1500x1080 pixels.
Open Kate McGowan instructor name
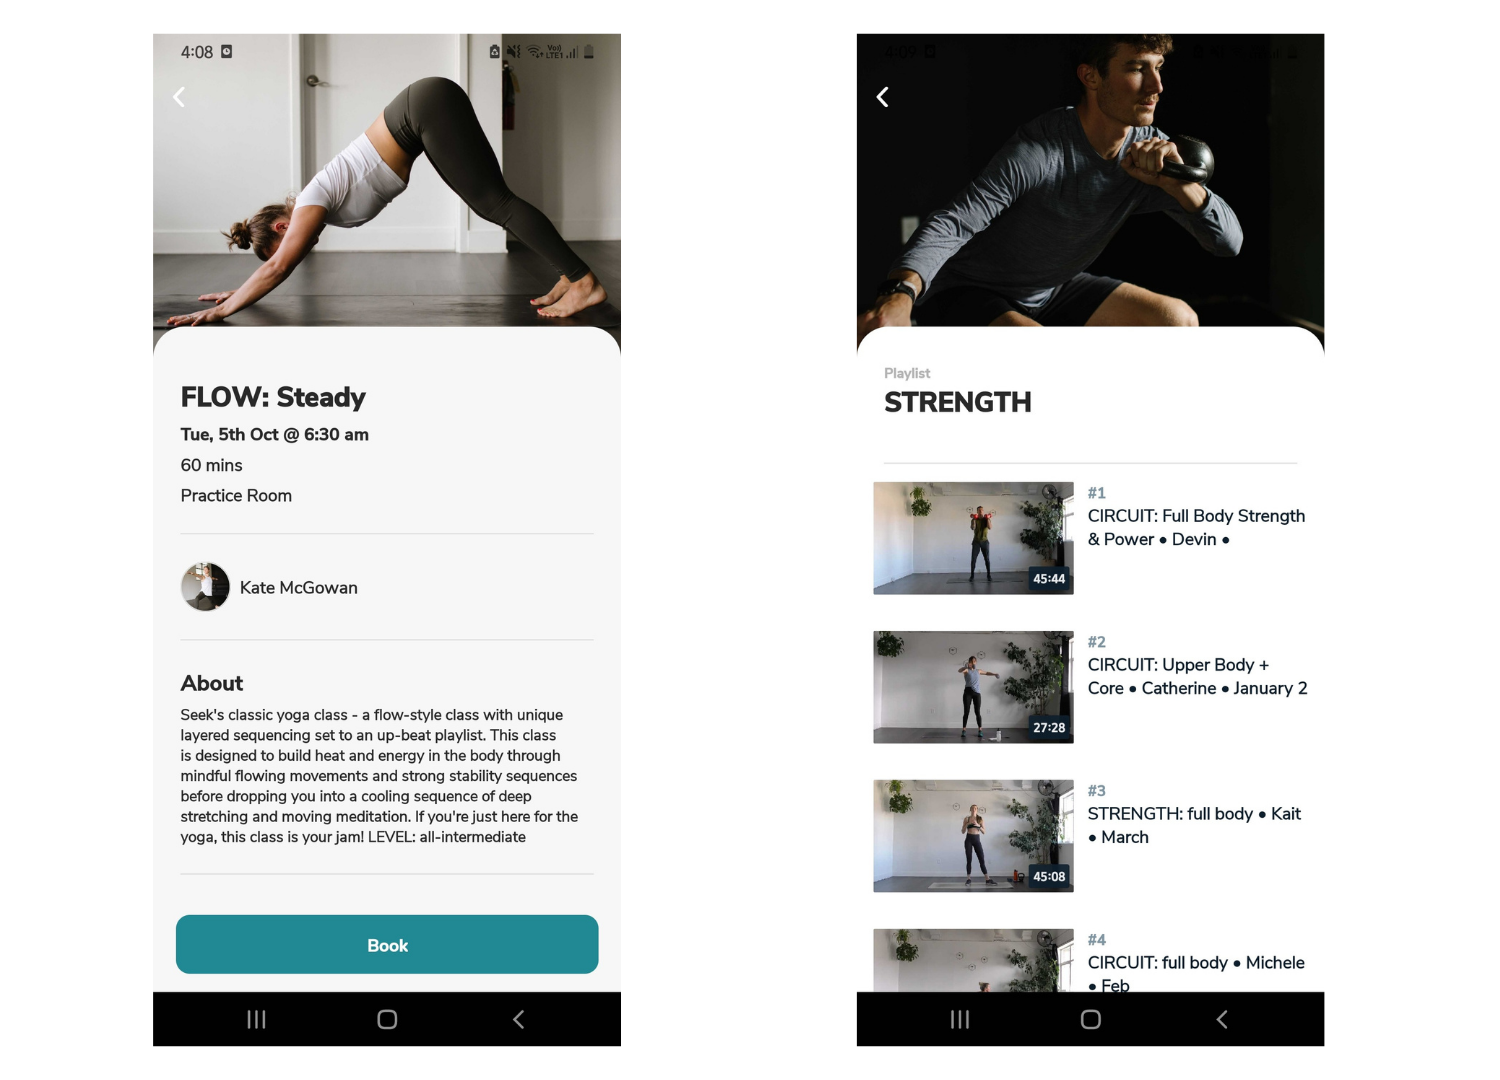click(298, 588)
